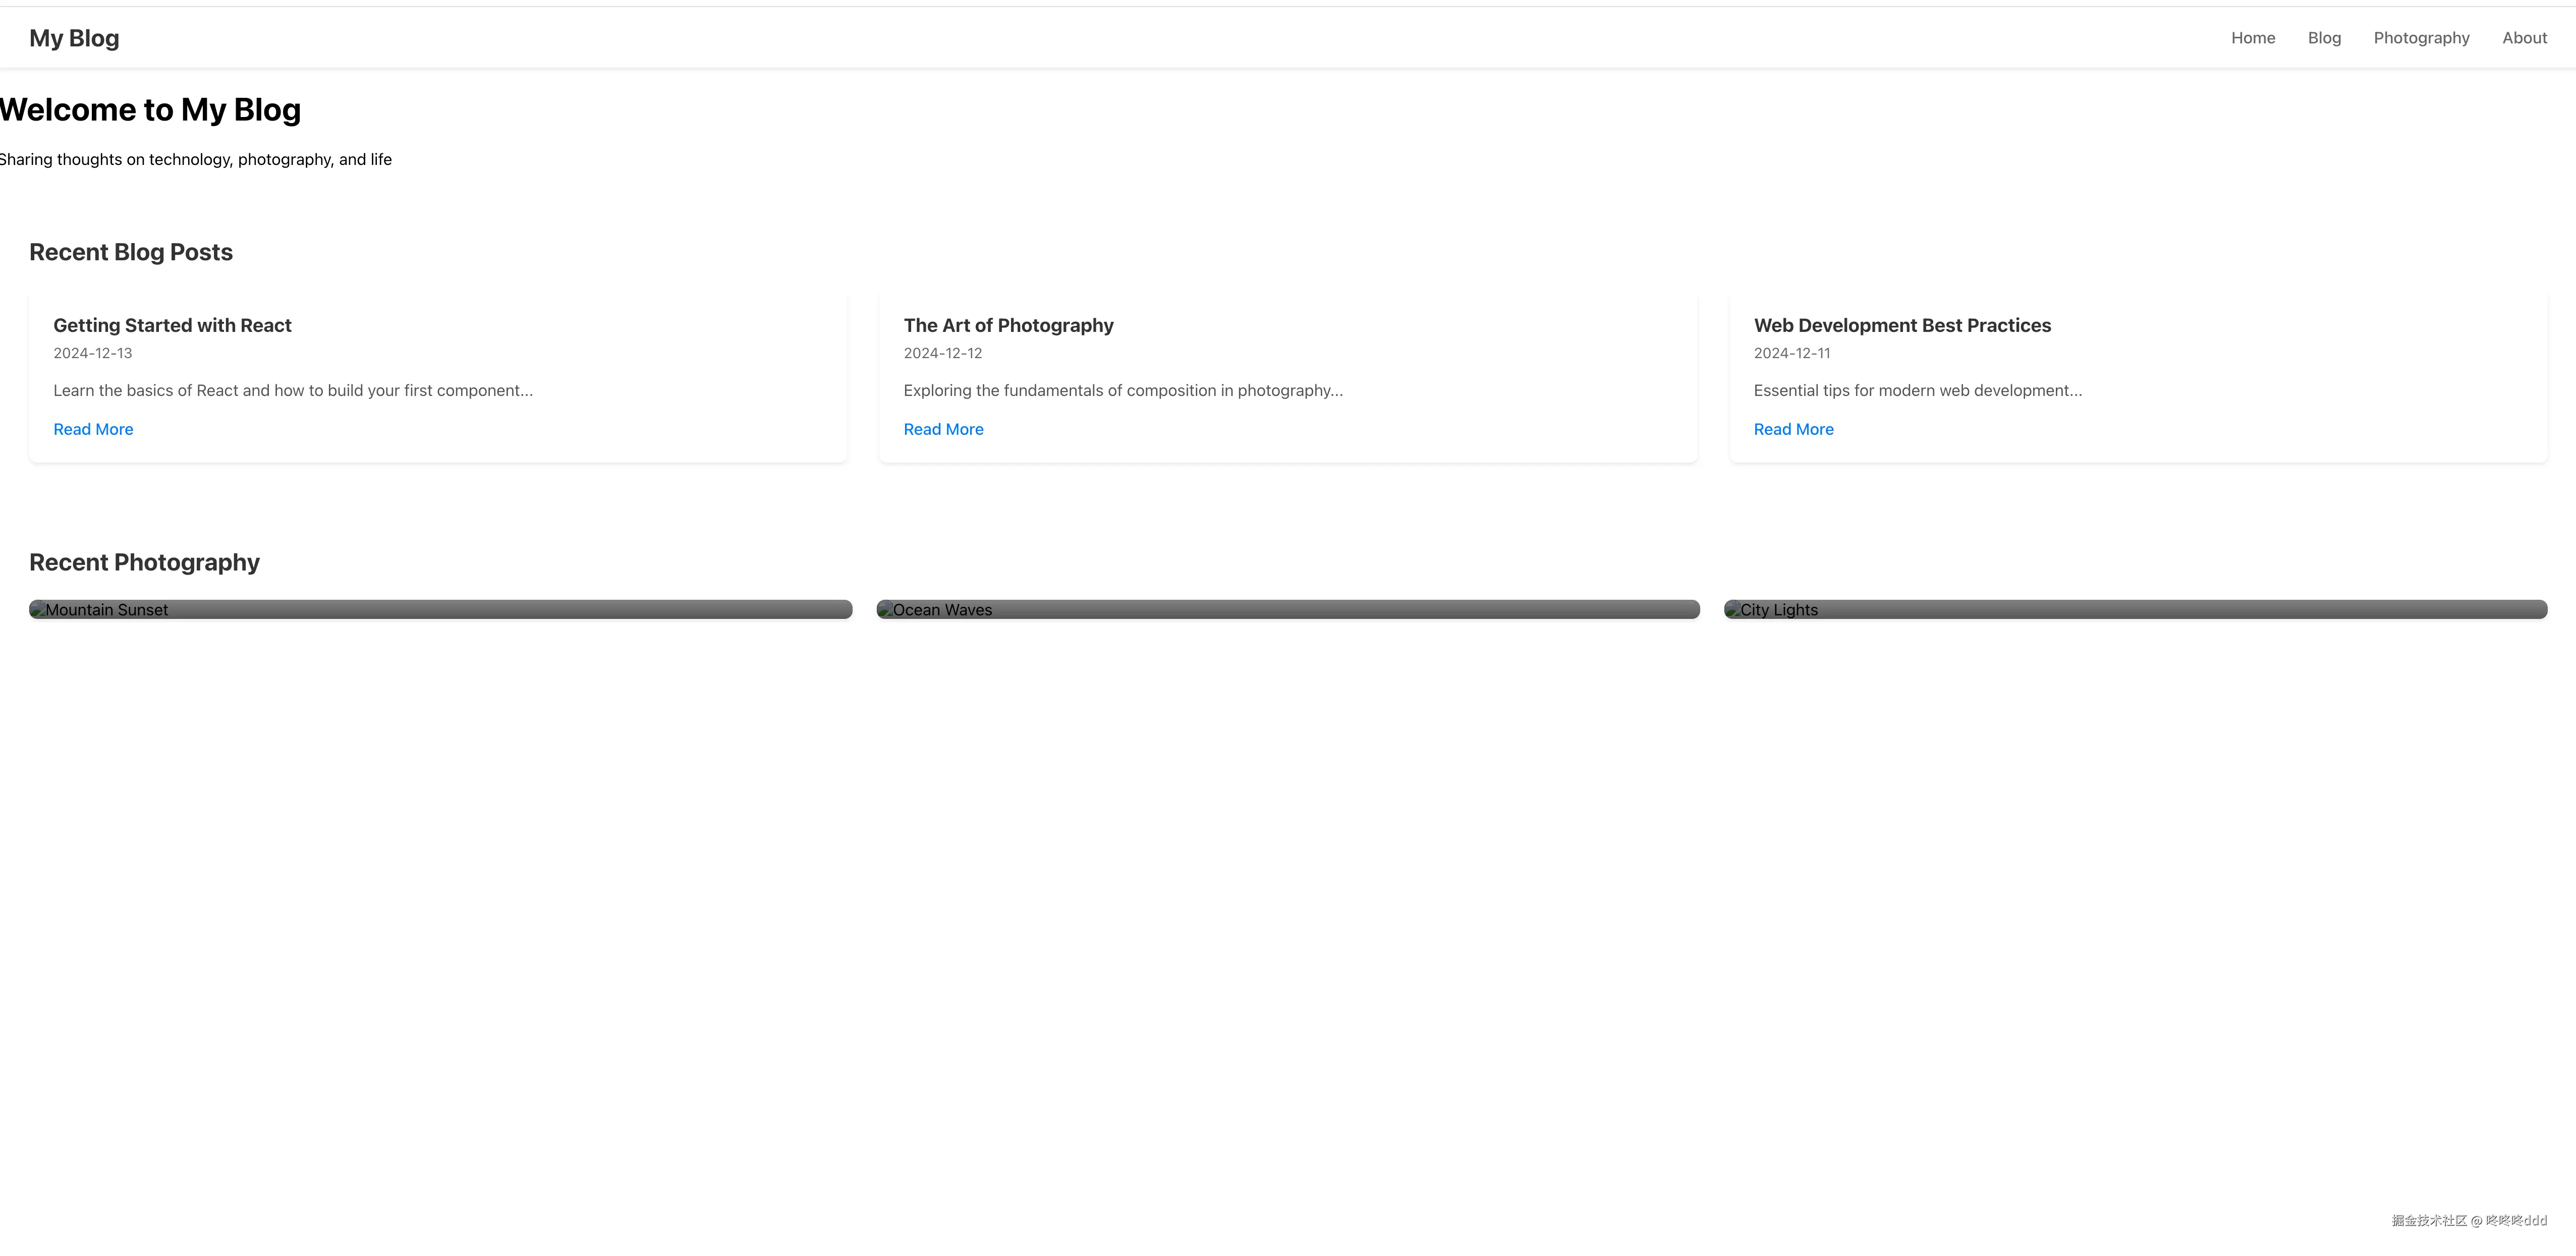The image size is (2576, 1256).
Task: Click the 2024-12-11 post date
Action: (1791, 353)
